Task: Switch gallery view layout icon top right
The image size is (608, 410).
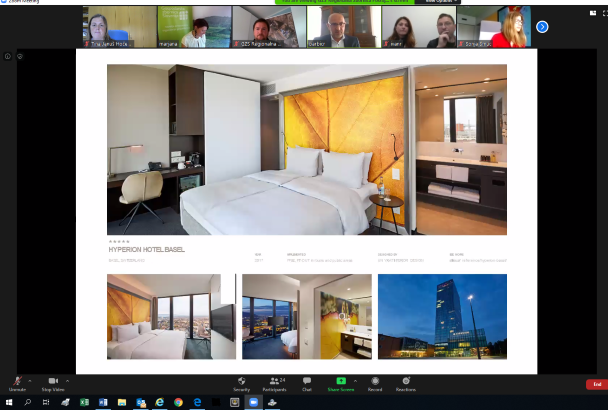Action: pos(593,13)
